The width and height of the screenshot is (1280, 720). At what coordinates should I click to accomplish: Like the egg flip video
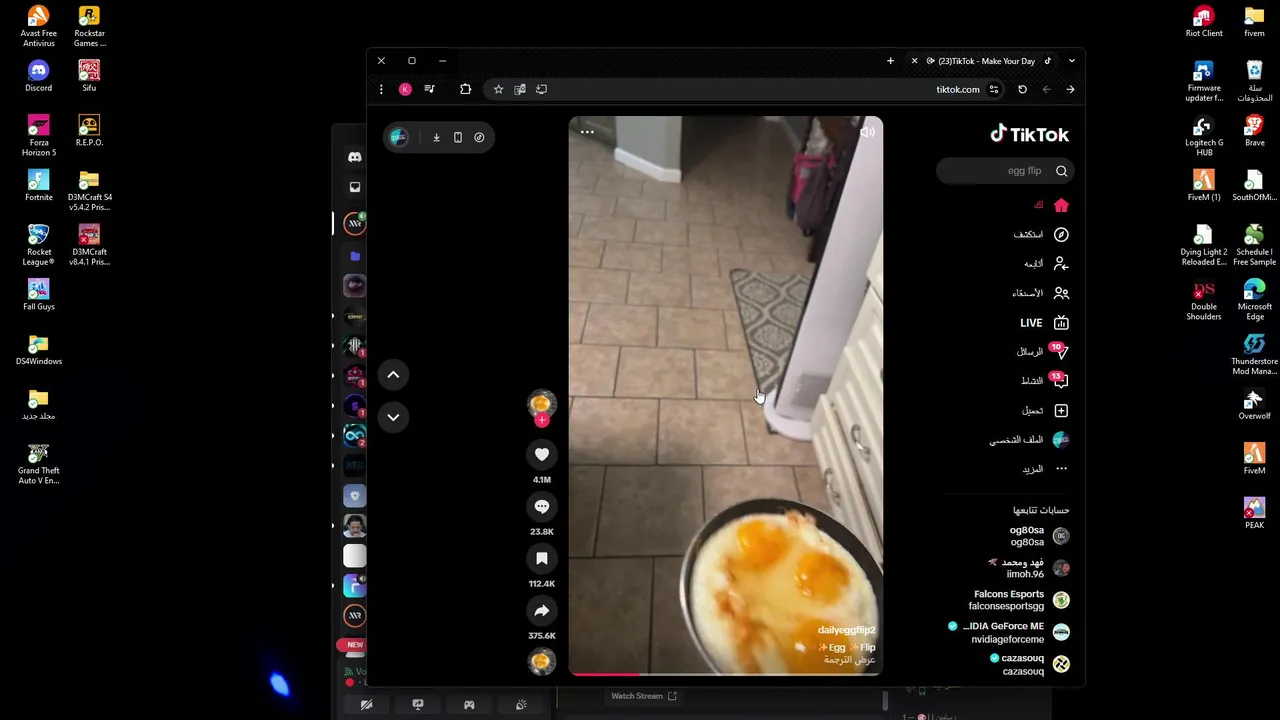(542, 454)
